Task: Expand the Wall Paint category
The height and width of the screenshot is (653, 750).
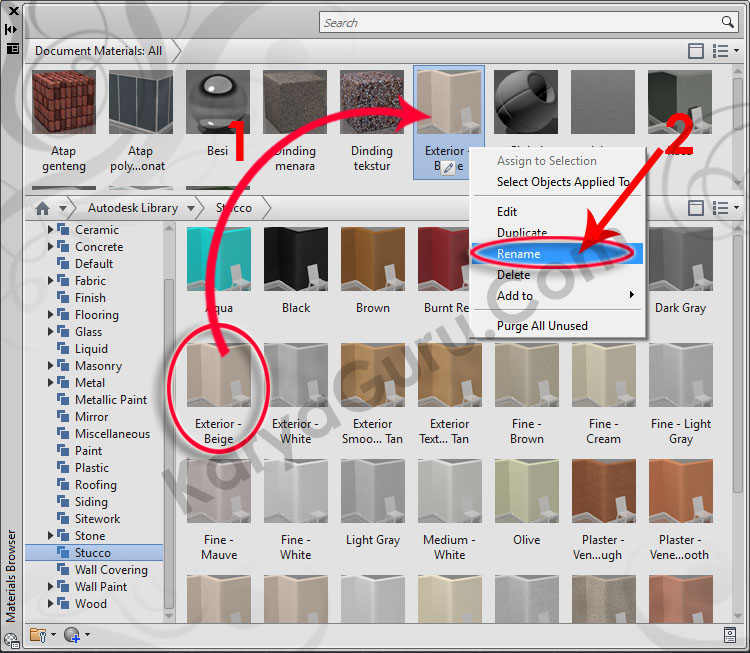Action: coord(52,587)
